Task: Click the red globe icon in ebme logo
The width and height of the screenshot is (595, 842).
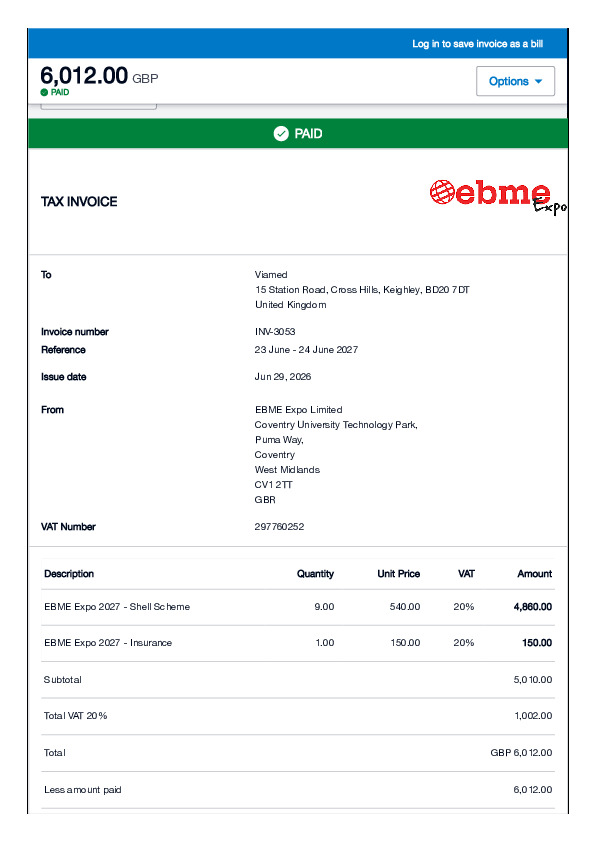Action: click(x=442, y=192)
